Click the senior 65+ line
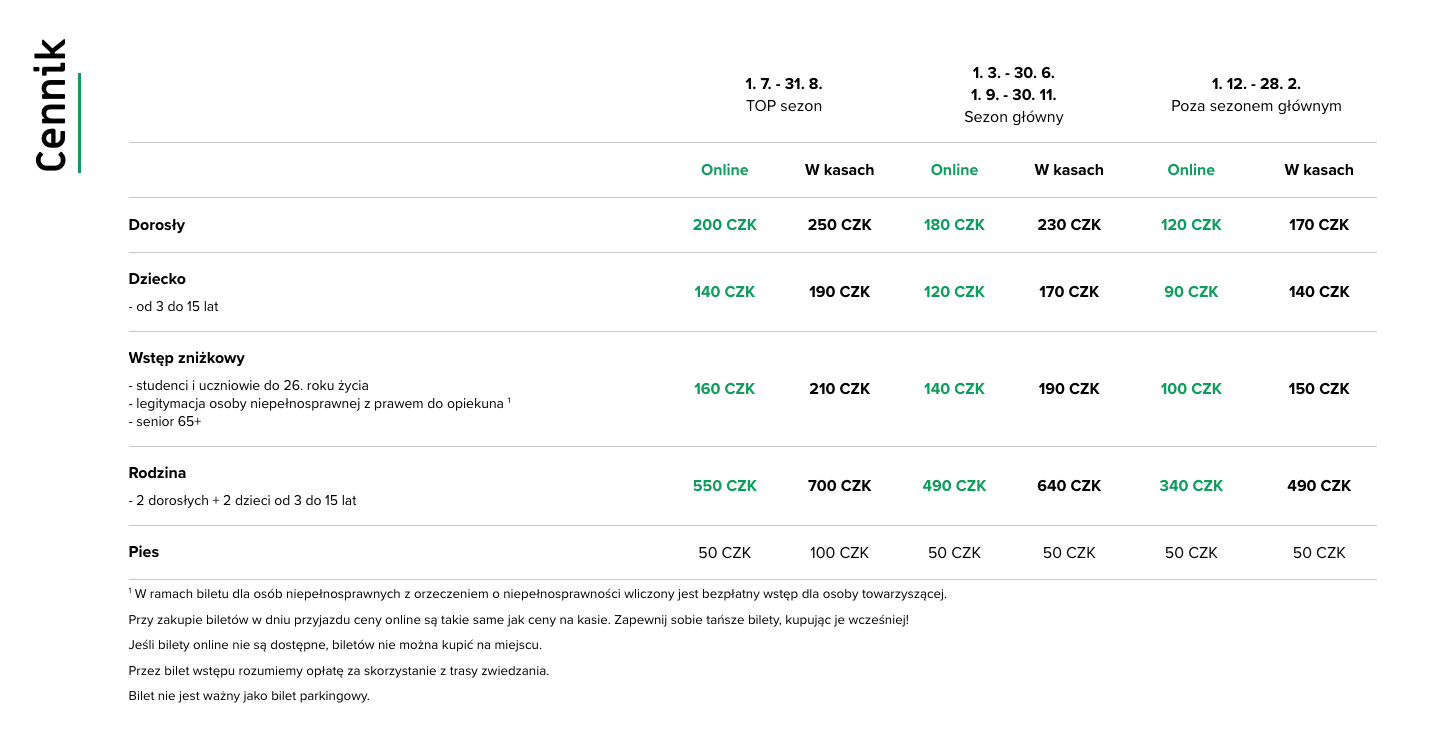 [x=165, y=422]
